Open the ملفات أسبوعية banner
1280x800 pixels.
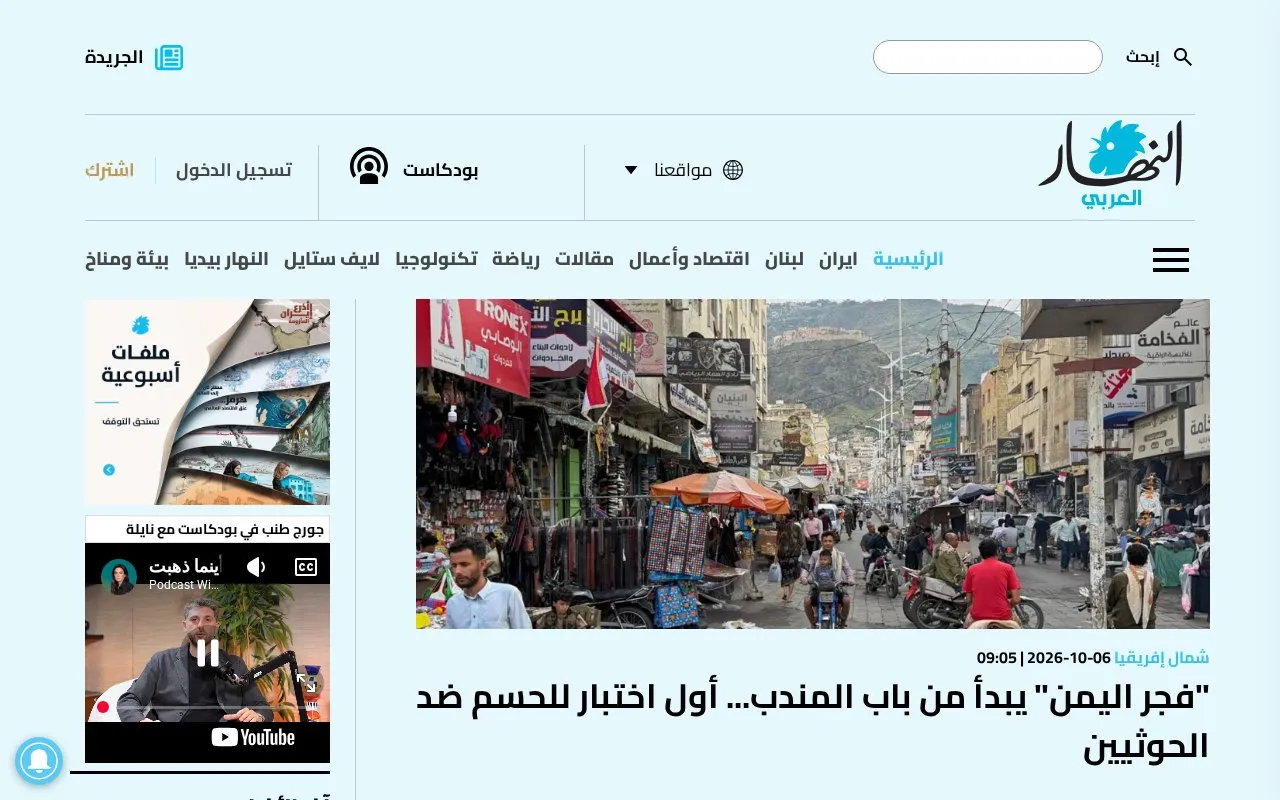point(207,402)
